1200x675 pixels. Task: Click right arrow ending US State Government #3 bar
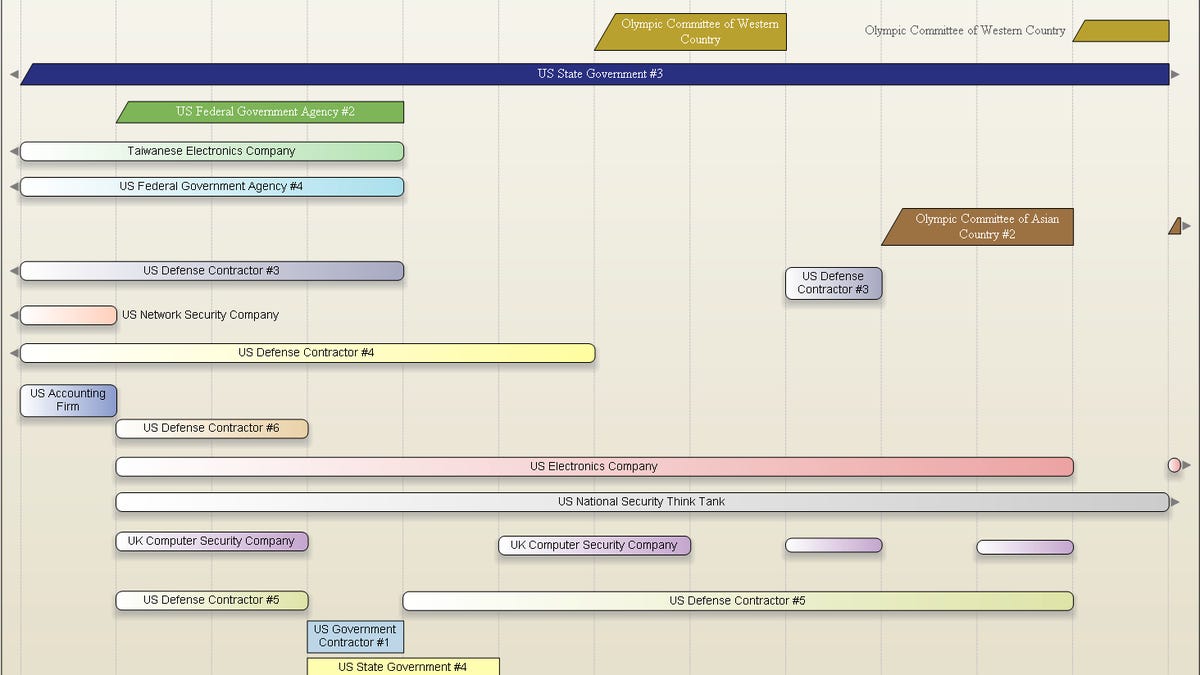click(x=1175, y=74)
